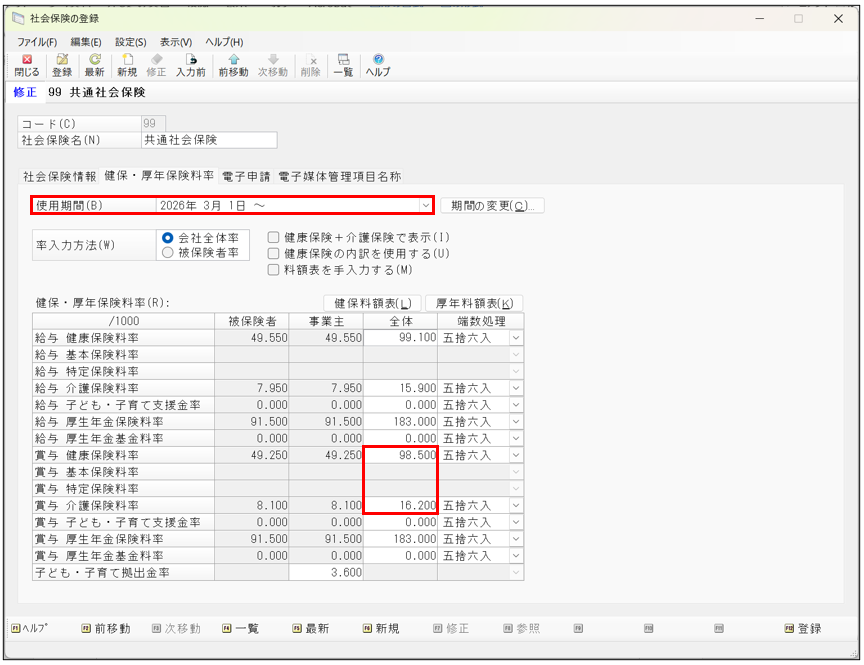
Task: Click the 期間の変更 button
Action: (492, 205)
